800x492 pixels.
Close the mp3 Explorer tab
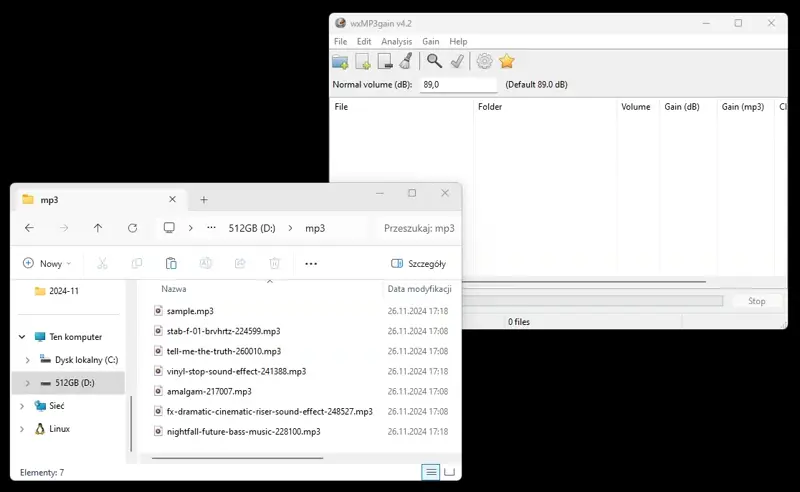point(172,199)
